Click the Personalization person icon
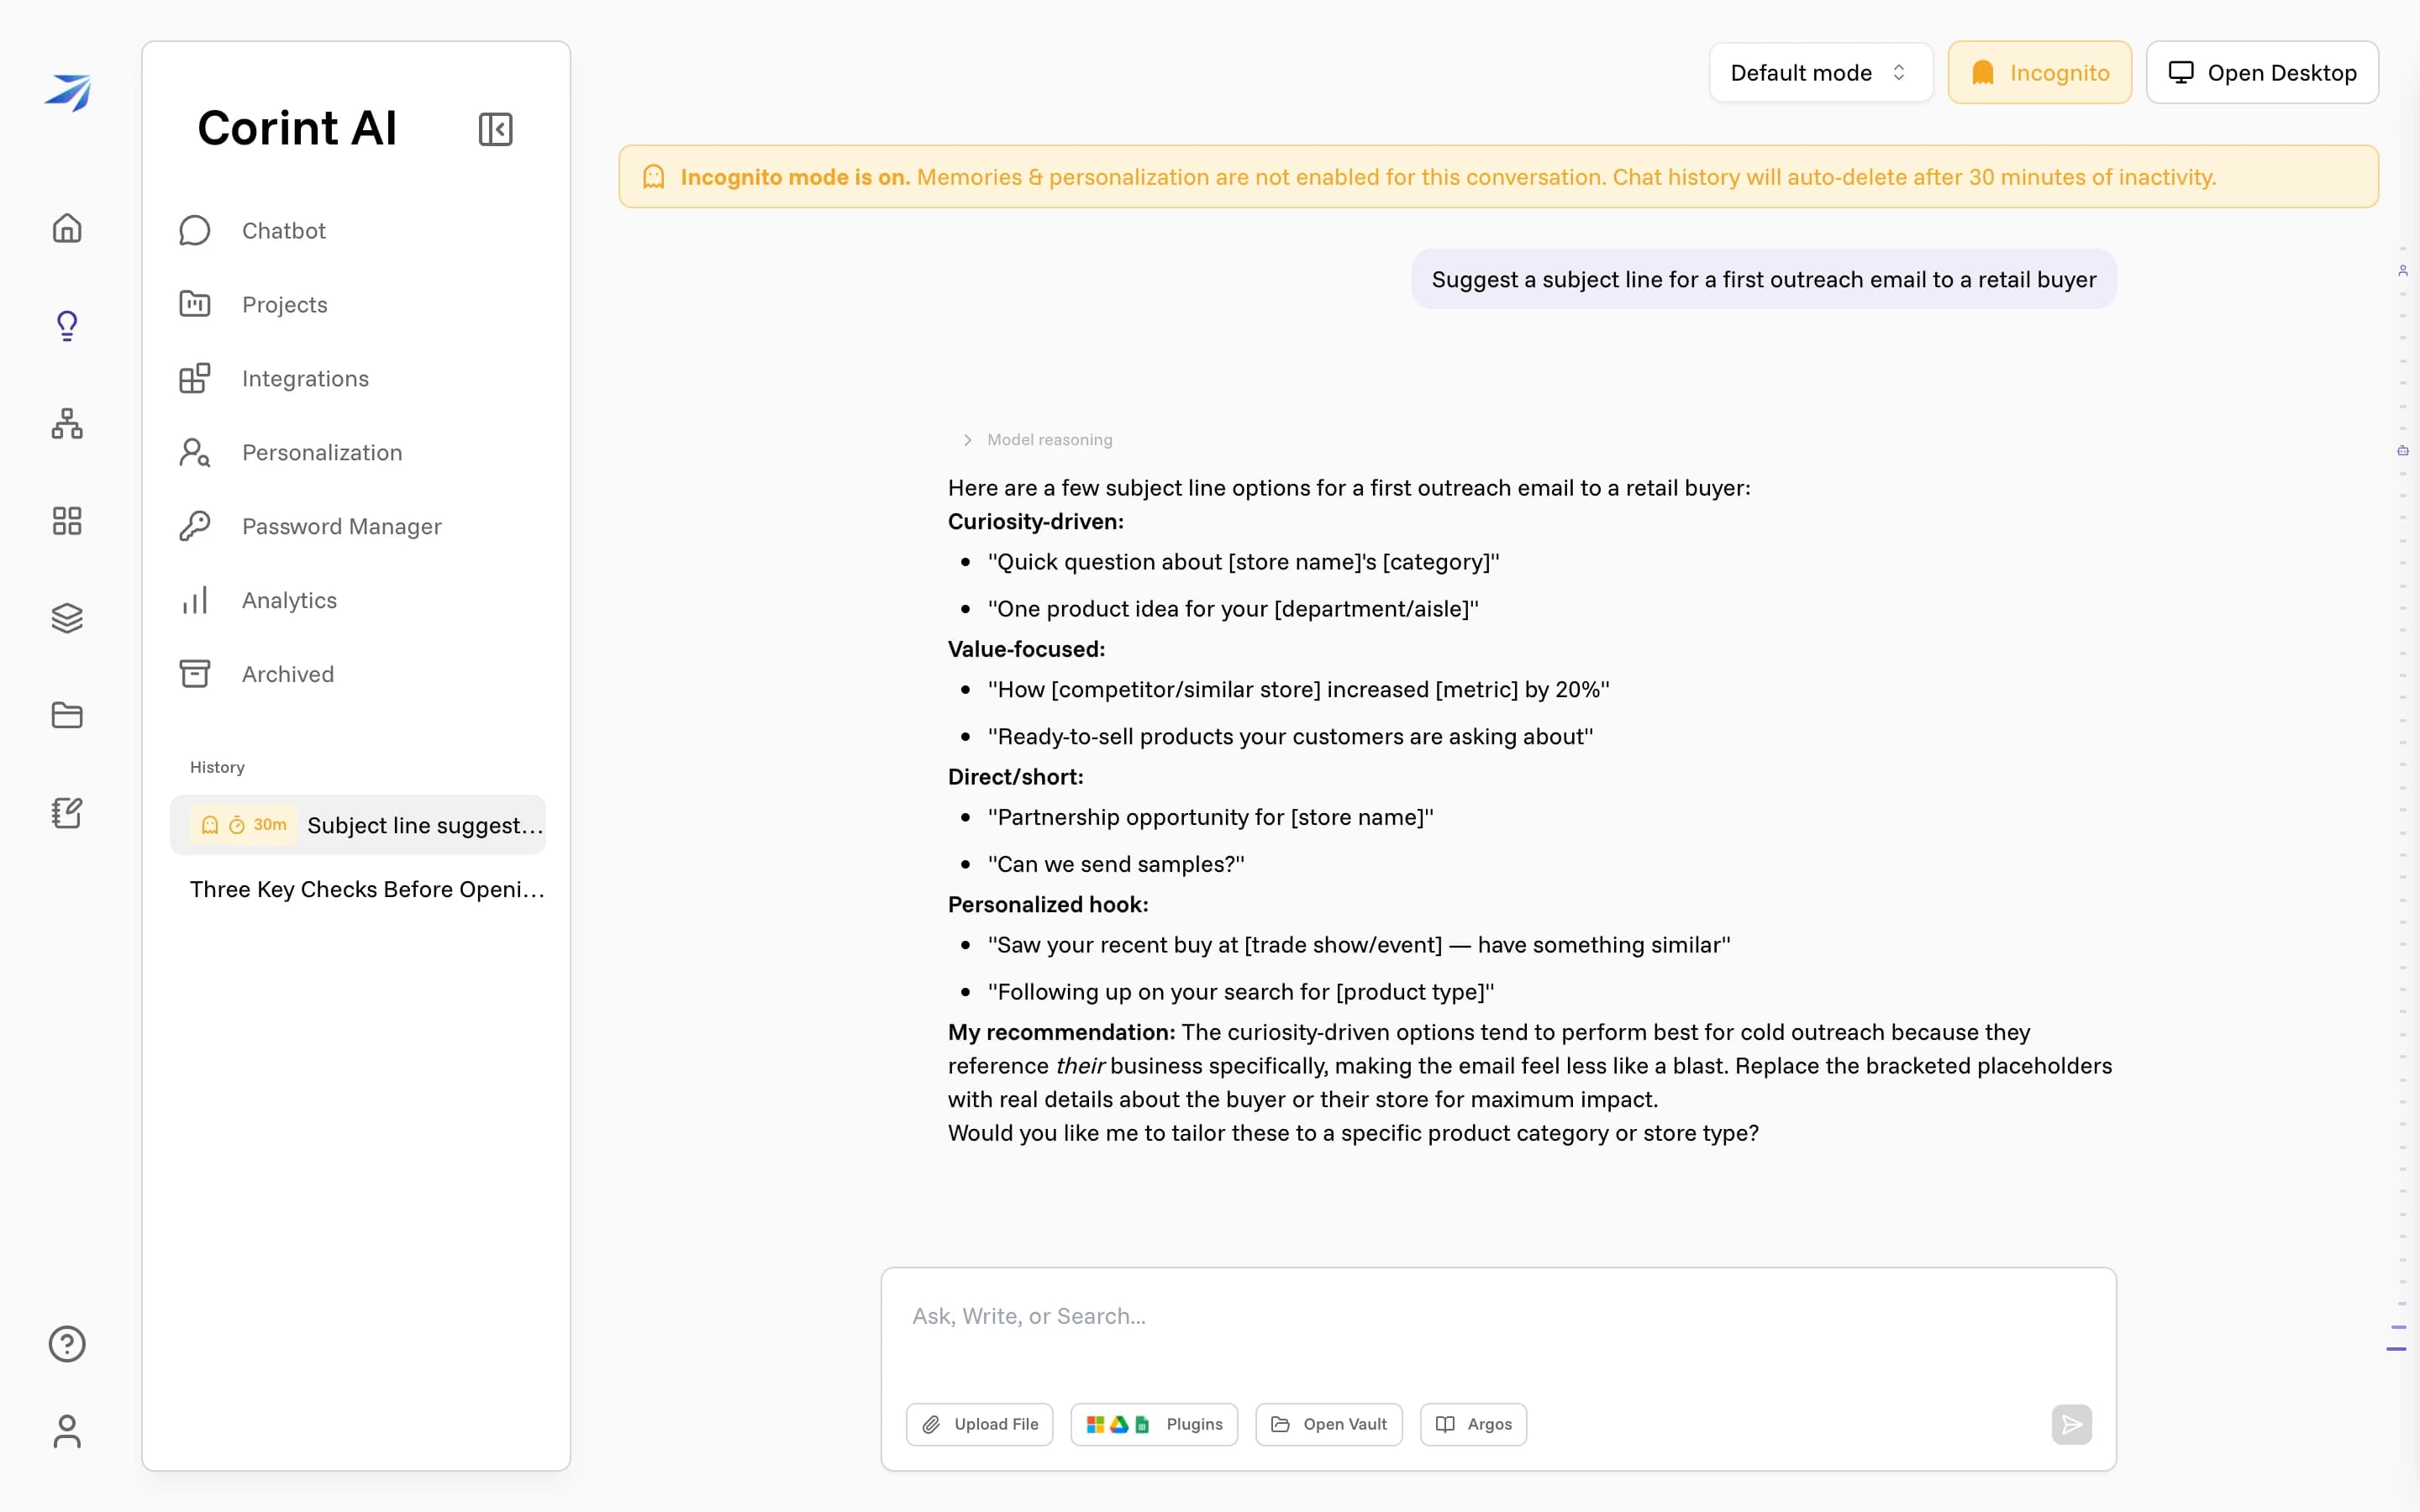Viewport: 2420px width, 1512px height. click(x=195, y=452)
